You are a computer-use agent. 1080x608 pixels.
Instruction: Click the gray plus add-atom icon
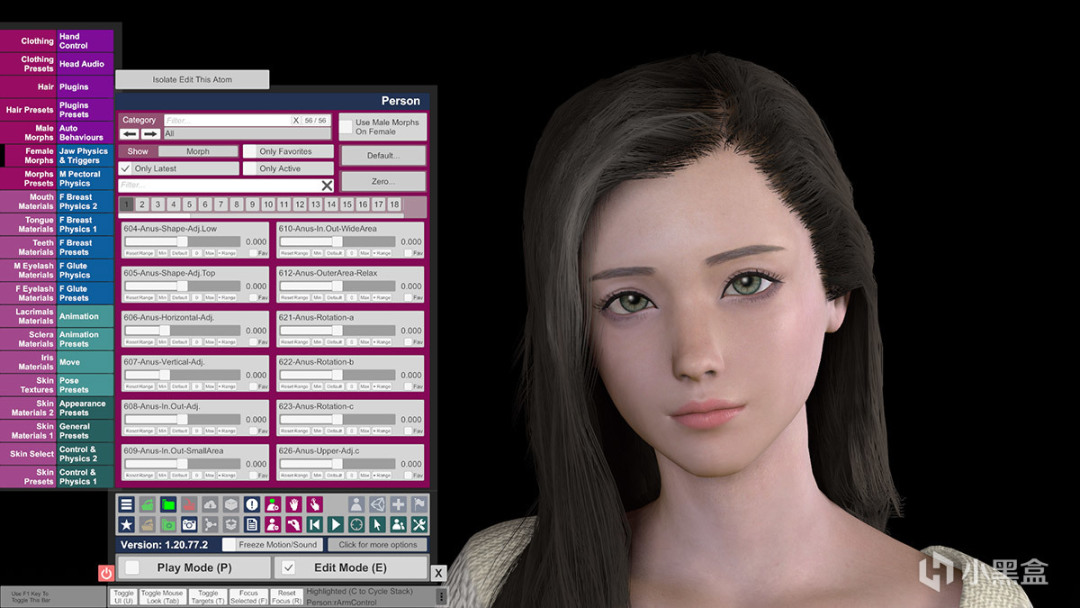click(398, 505)
